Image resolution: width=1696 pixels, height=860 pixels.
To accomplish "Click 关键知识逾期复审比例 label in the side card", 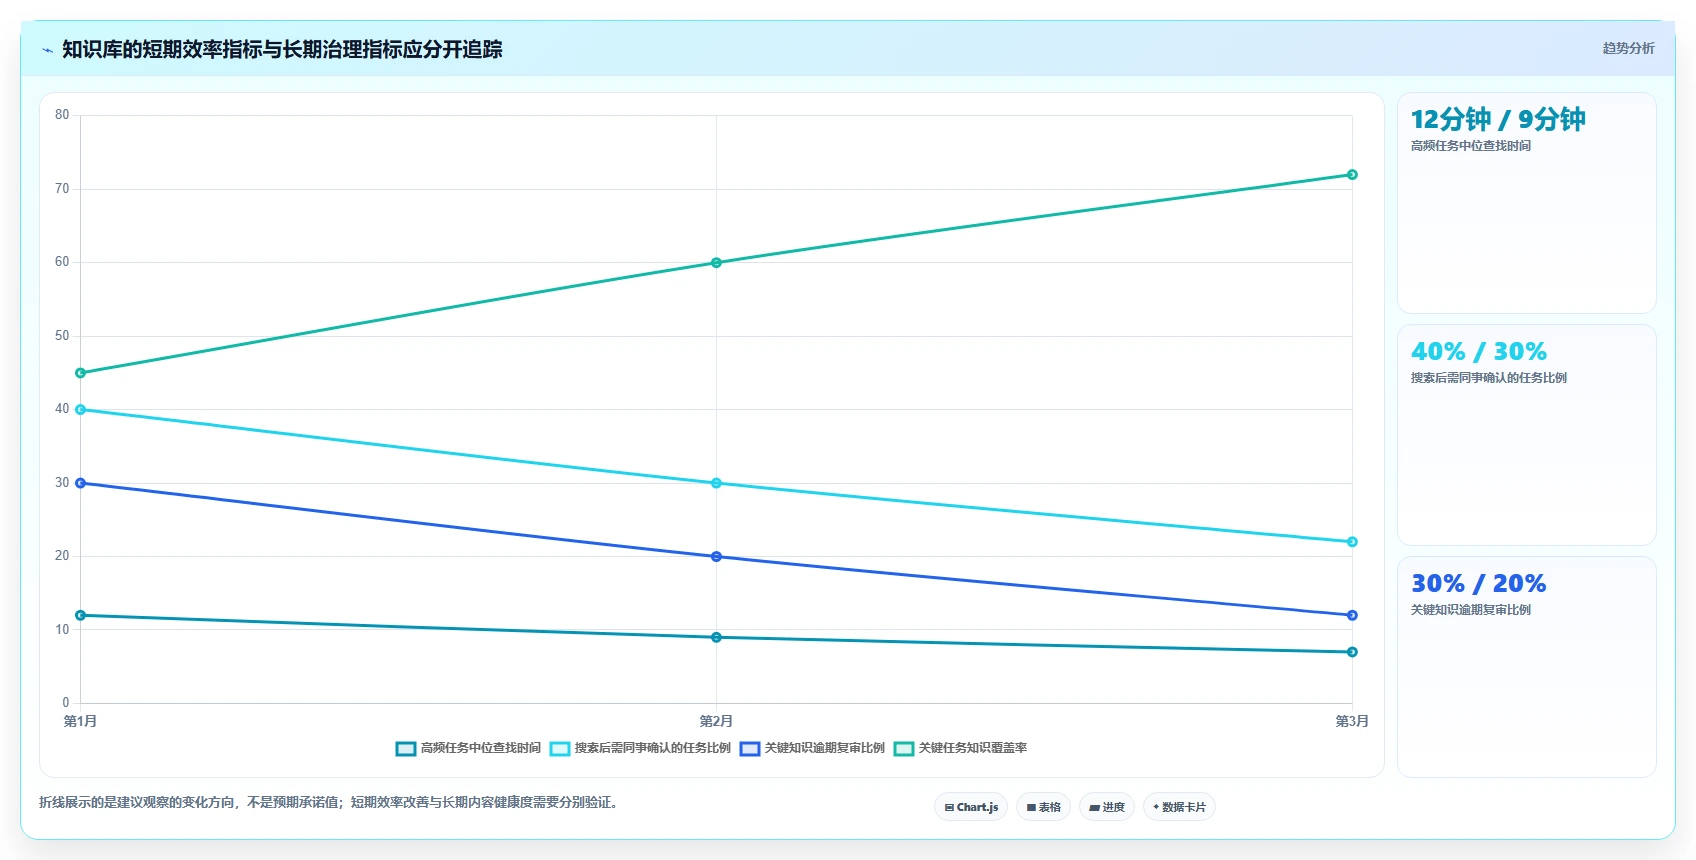I will point(1470,610).
